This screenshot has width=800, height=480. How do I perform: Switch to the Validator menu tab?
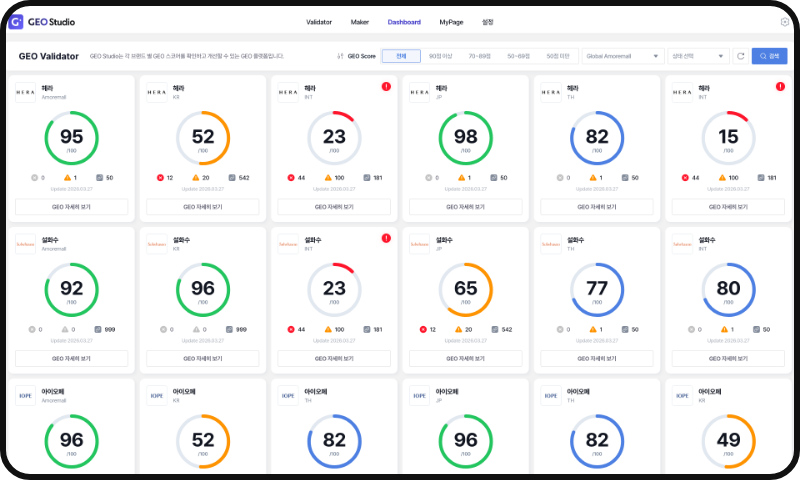(x=319, y=22)
